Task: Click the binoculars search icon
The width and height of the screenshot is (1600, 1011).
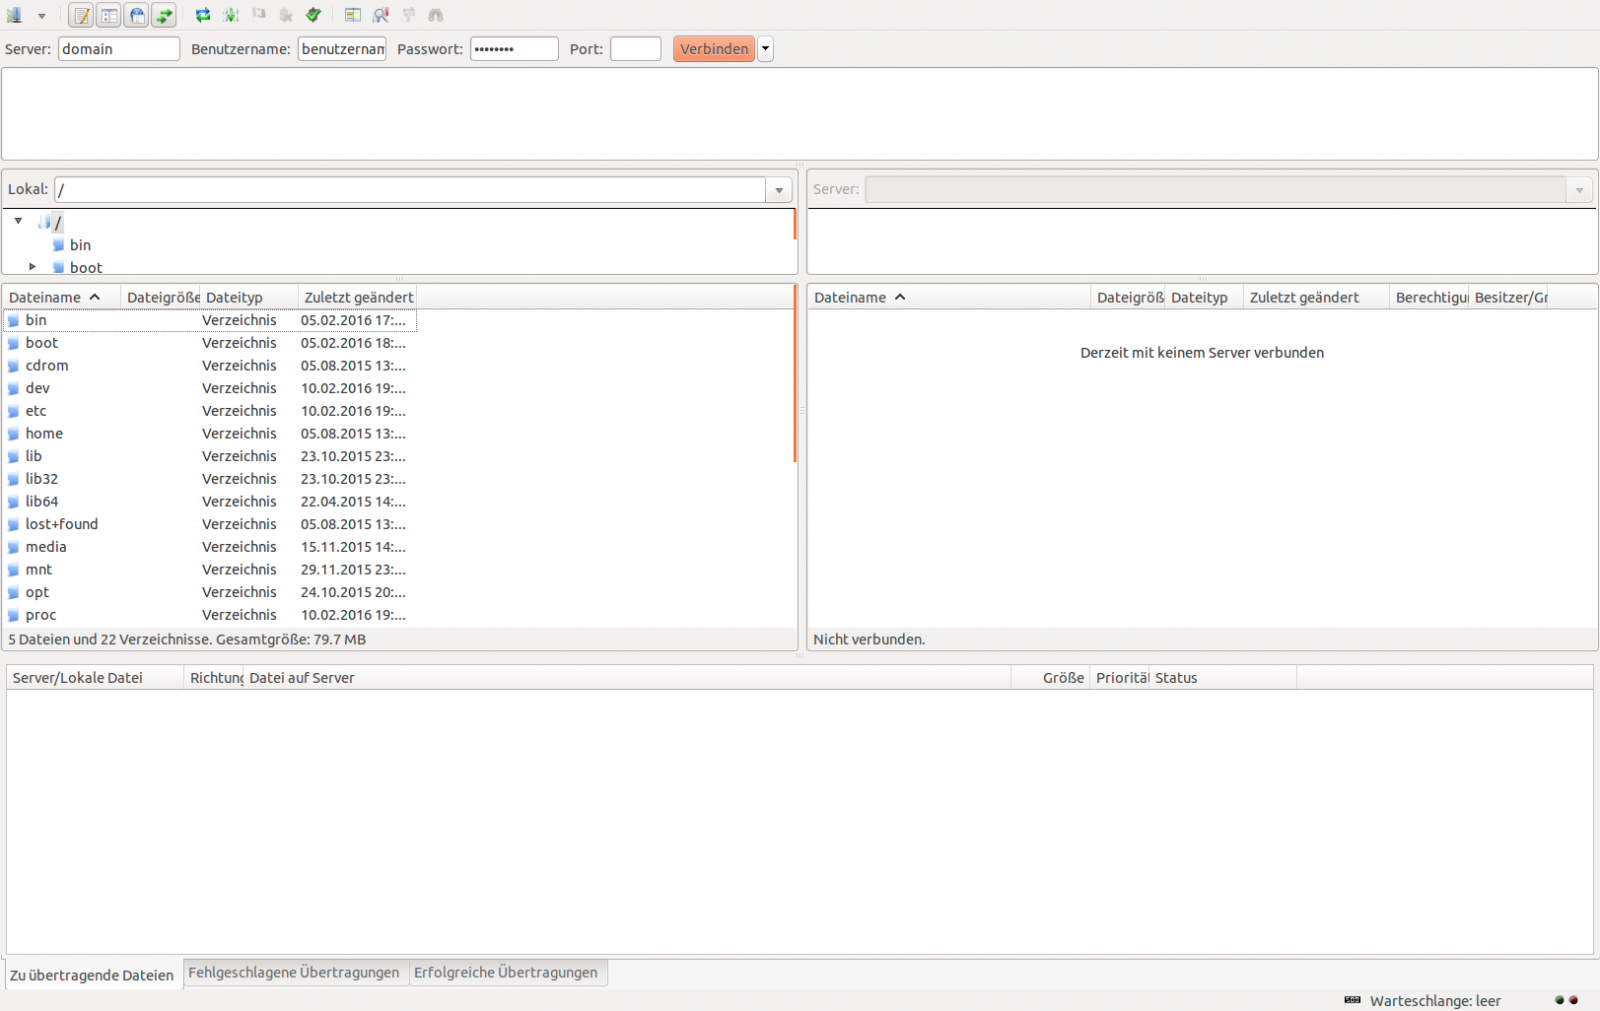Action: pos(436,15)
